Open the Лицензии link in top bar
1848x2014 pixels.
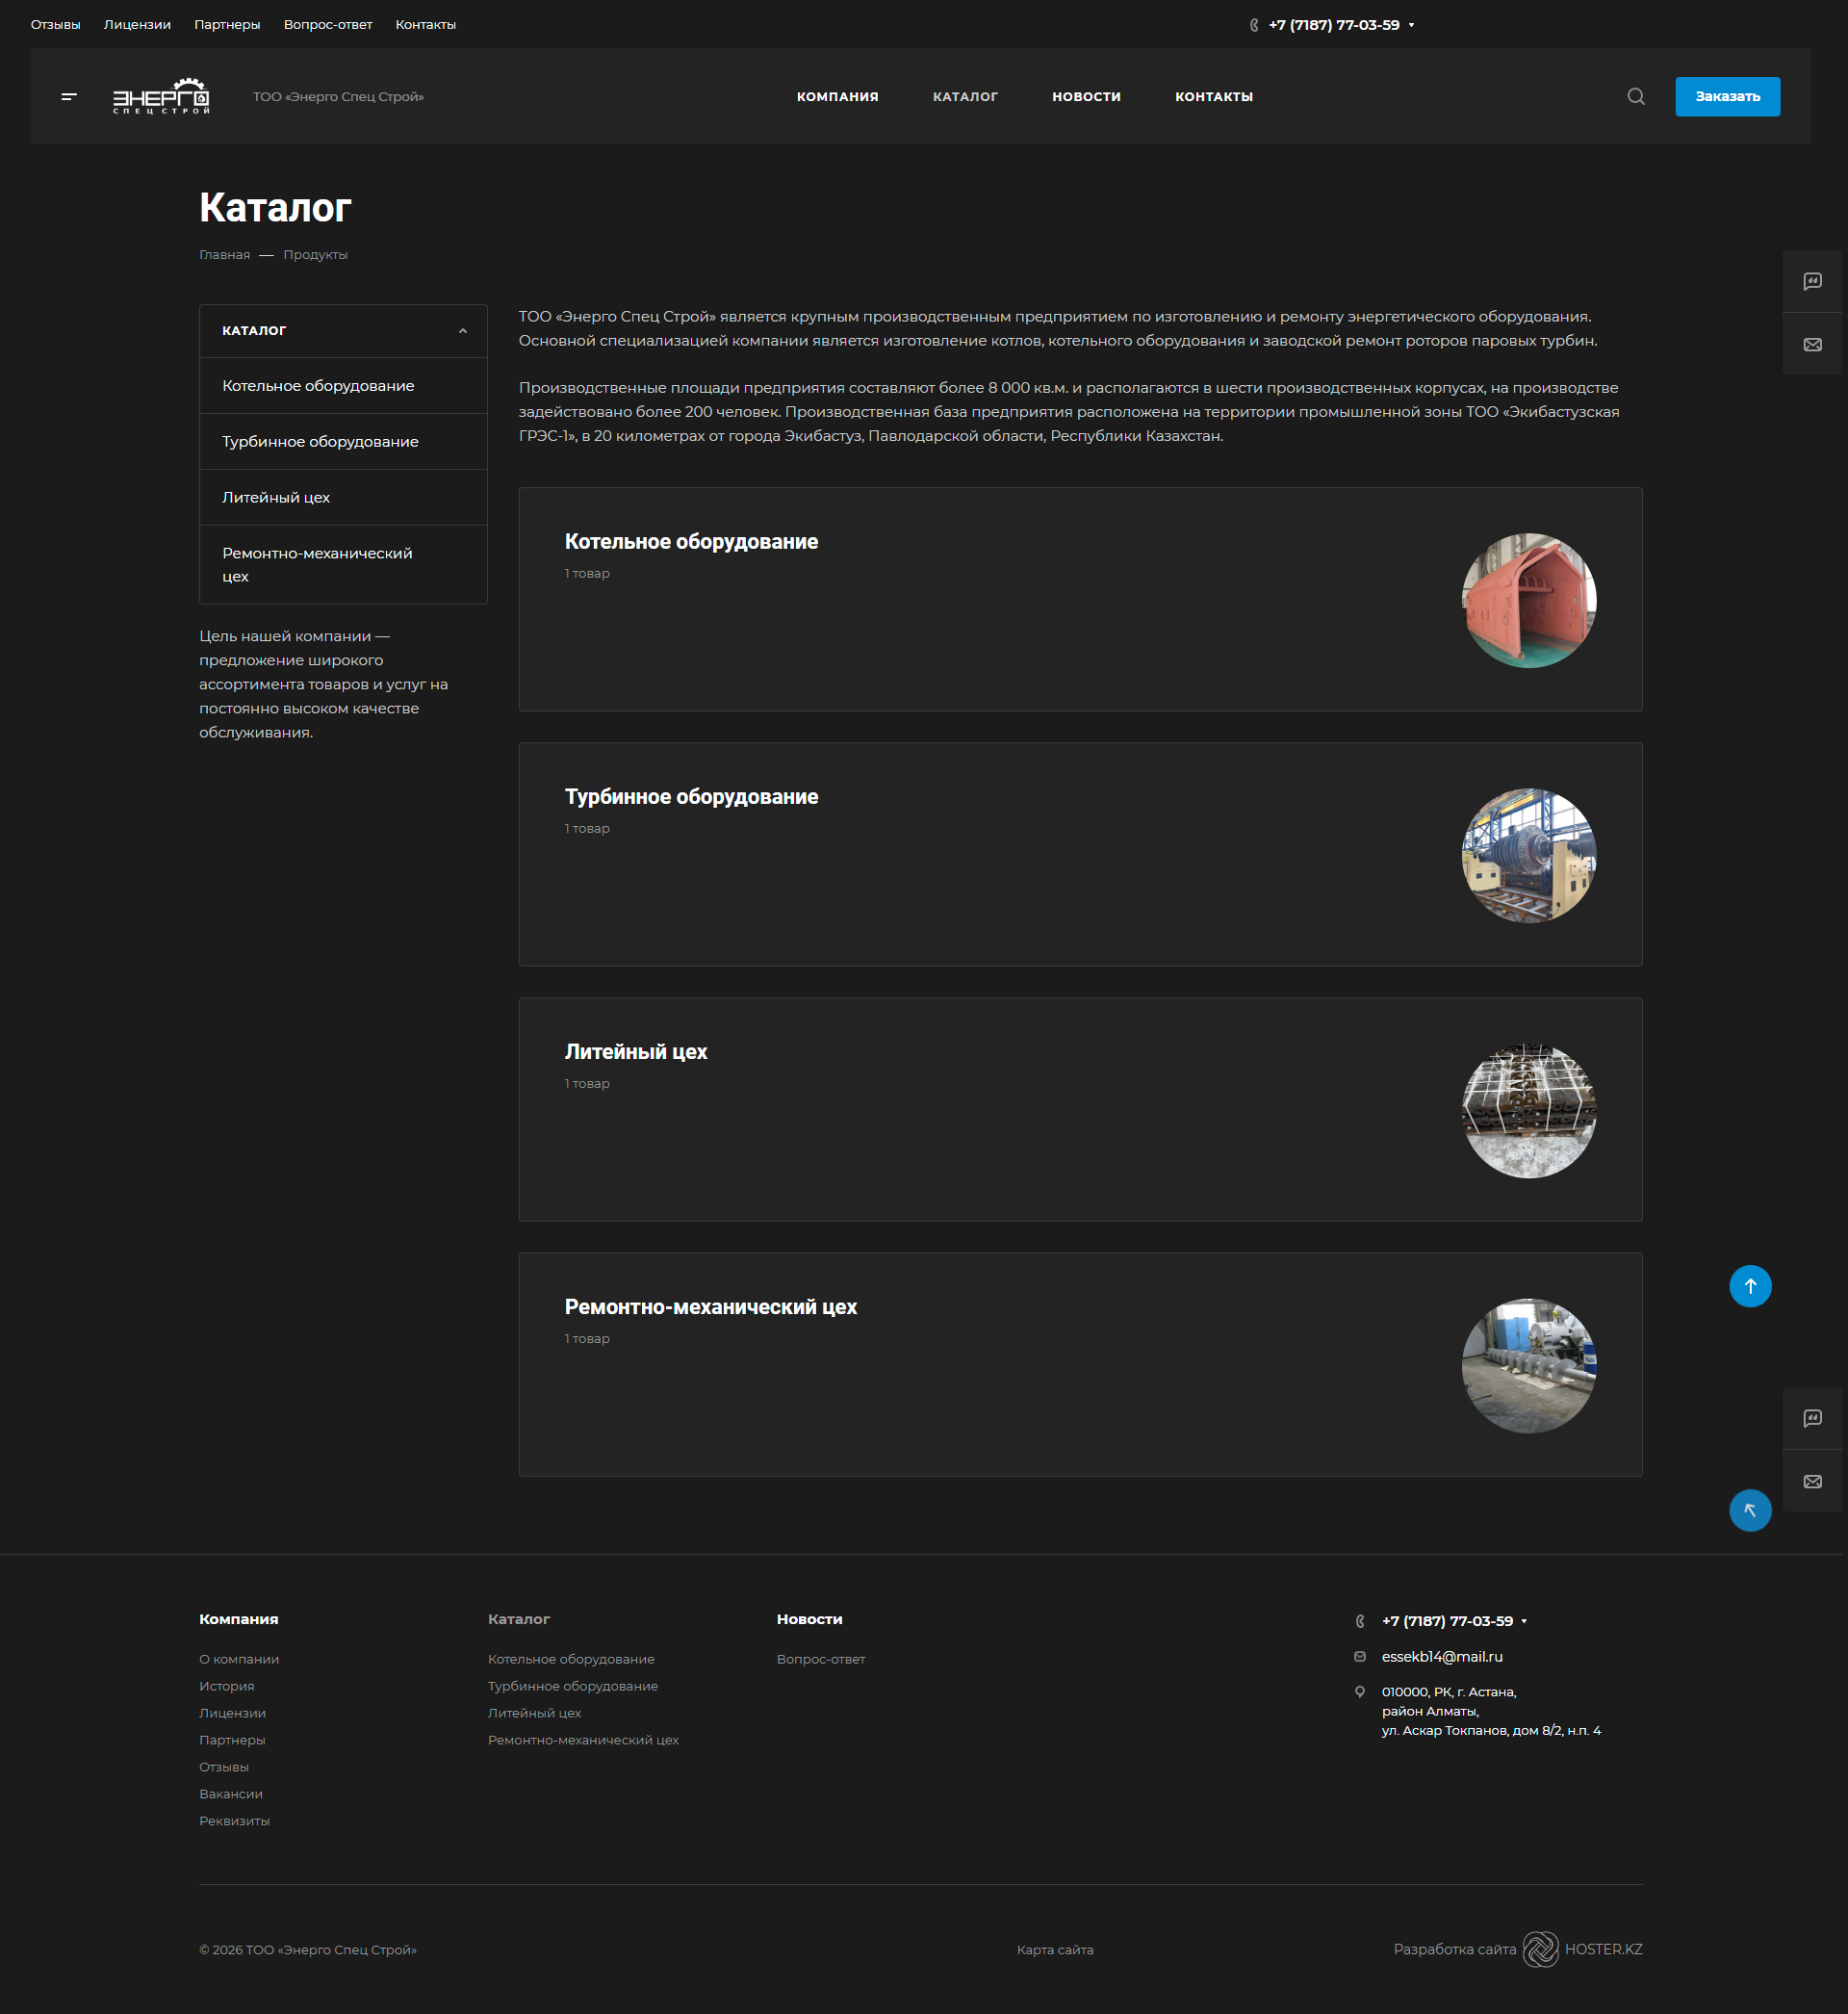coord(137,25)
